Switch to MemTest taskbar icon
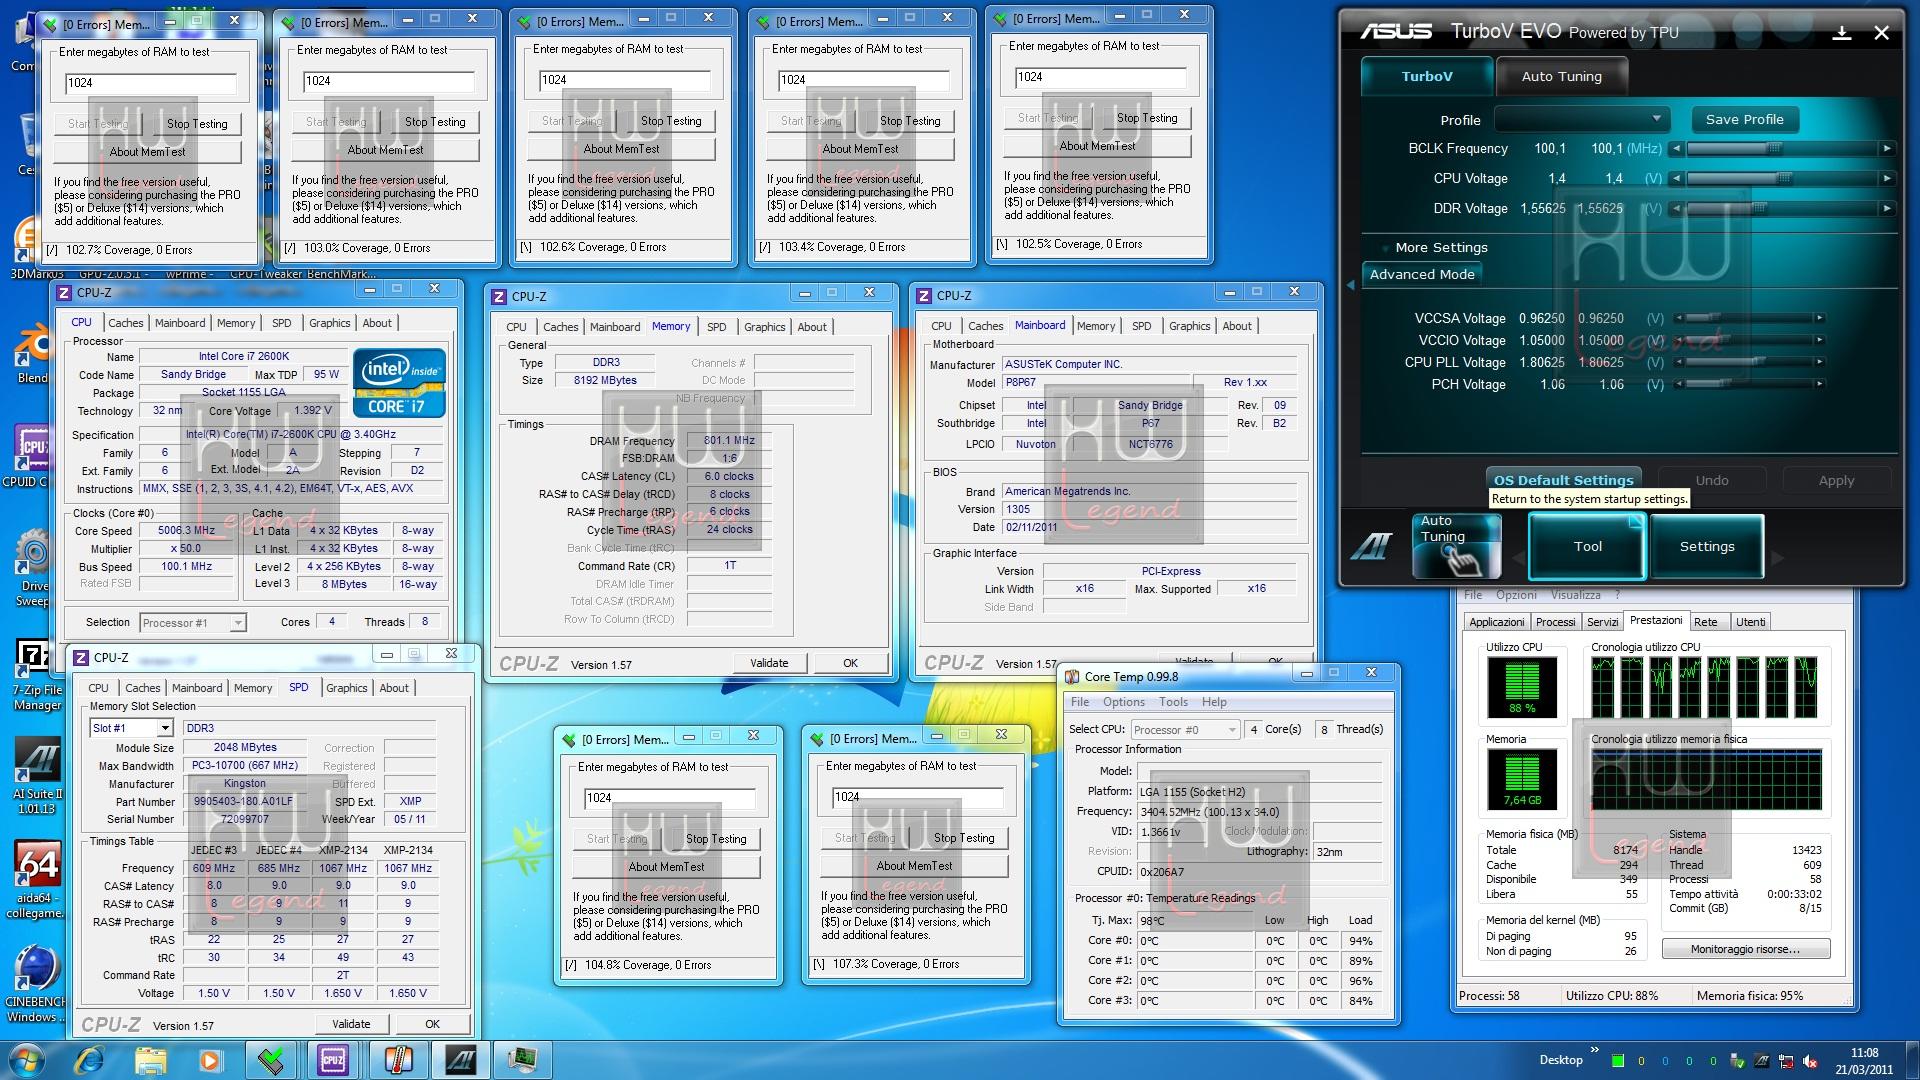 [x=271, y=1060]
